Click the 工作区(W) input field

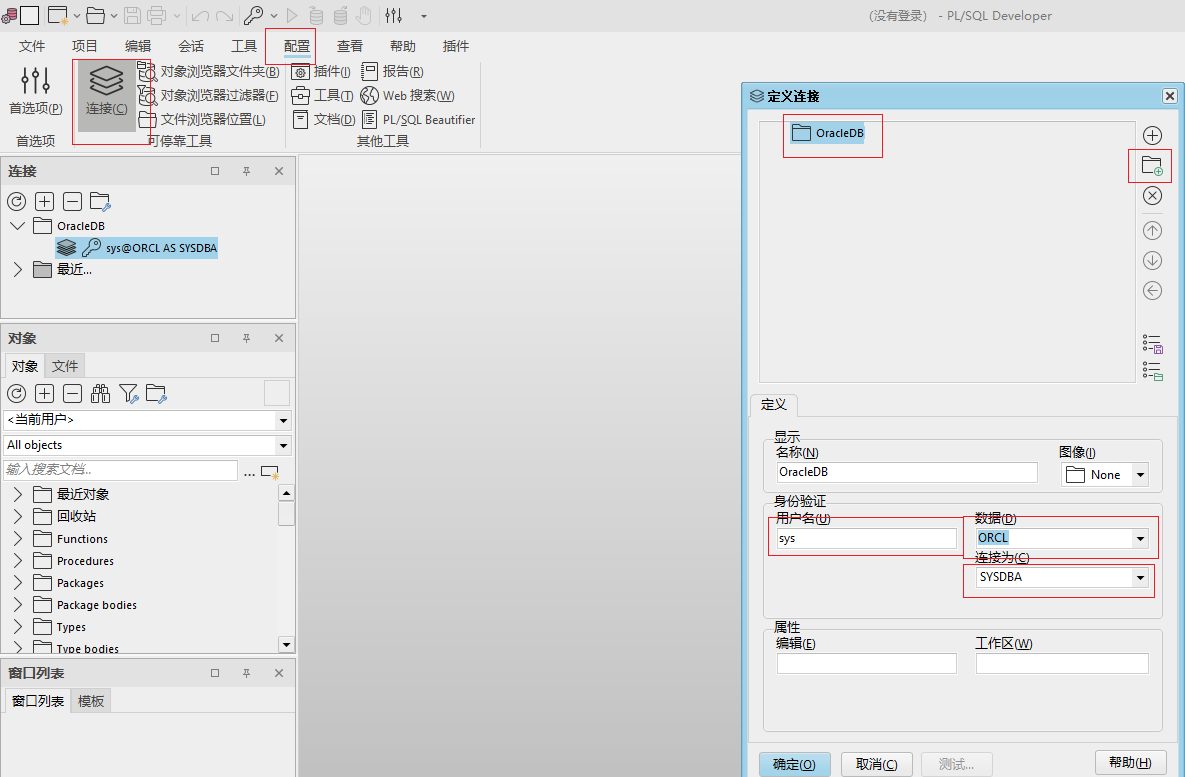click(x=1062, y=664)
